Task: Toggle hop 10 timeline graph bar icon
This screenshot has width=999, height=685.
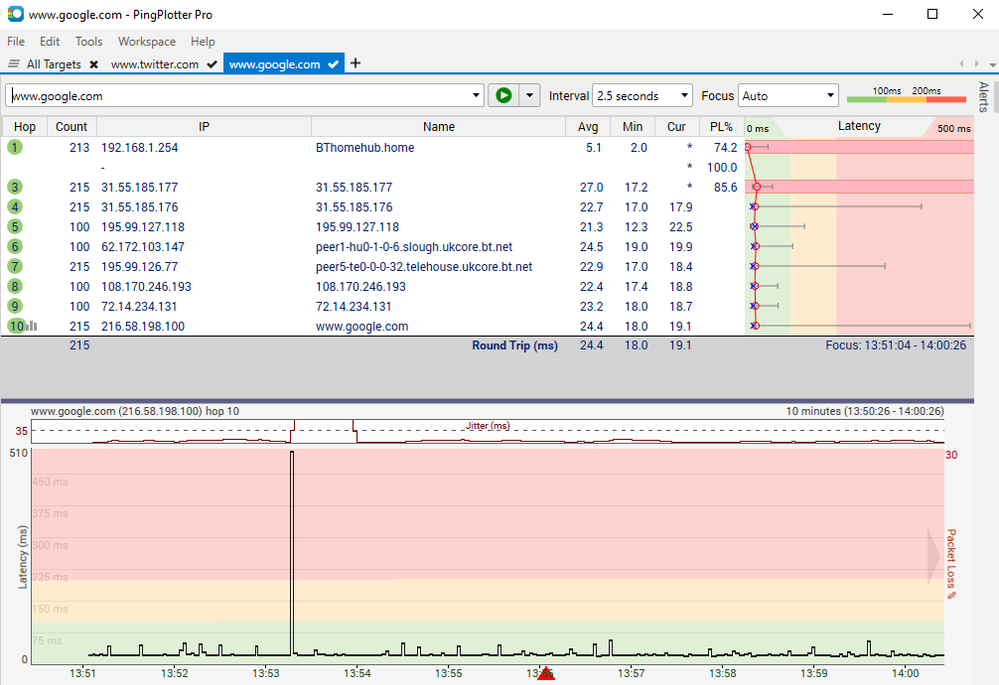Action: 32,326
